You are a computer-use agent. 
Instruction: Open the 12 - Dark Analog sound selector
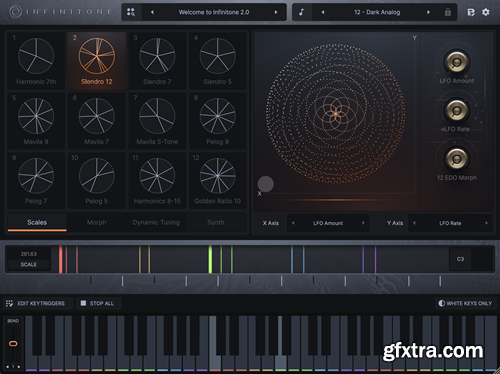pos(377,12)
